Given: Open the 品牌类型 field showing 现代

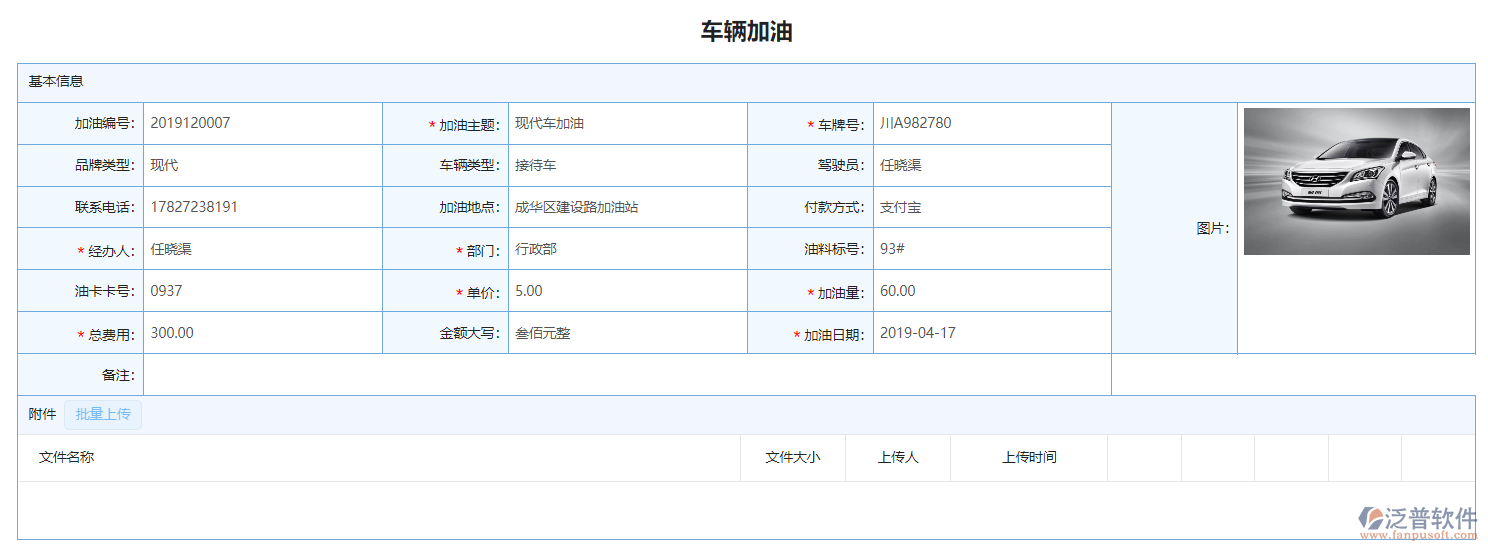Looking at the screenshot, I should pyautogui.click(x=262, y=165).
